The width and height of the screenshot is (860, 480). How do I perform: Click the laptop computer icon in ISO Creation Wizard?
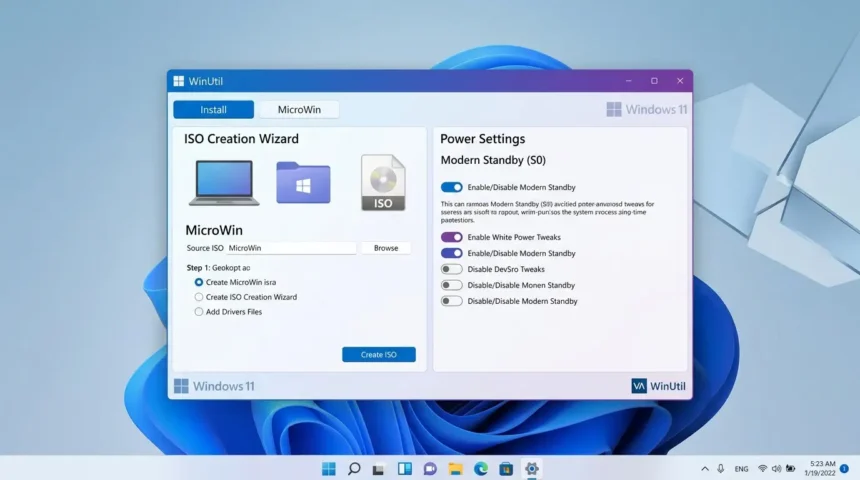pos(224,182)
